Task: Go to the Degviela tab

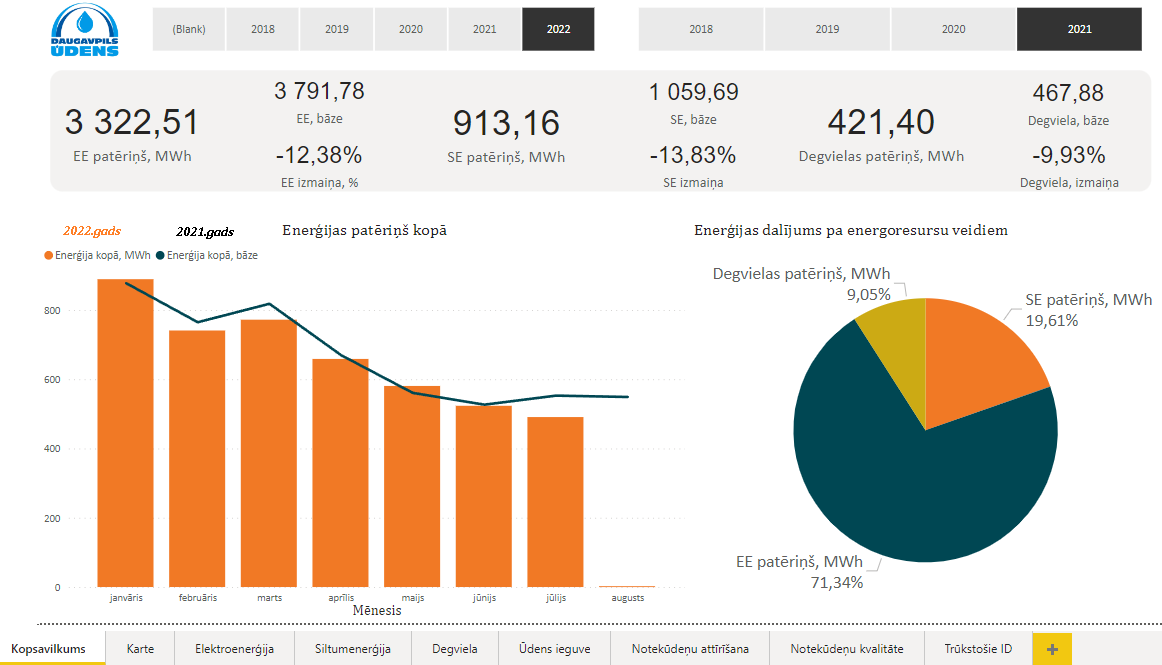Action: point(454,649)
